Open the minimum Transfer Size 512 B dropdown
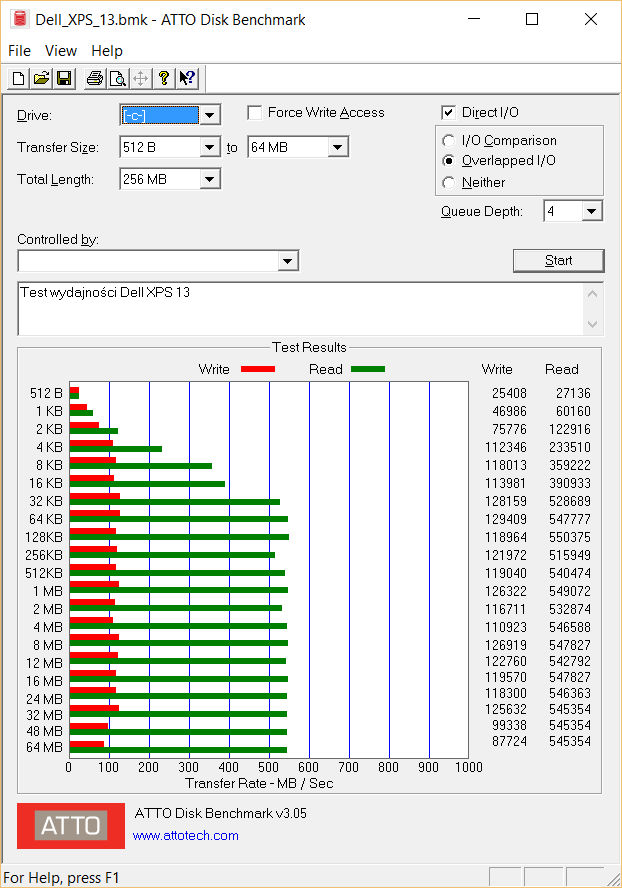622x888 pixels. coord(210,147)
